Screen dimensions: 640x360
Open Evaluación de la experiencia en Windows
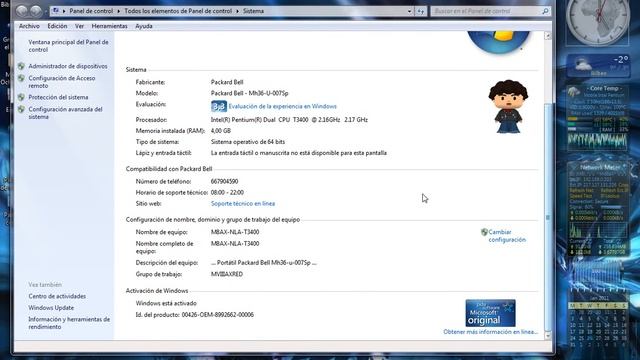(x=282, y=107)
